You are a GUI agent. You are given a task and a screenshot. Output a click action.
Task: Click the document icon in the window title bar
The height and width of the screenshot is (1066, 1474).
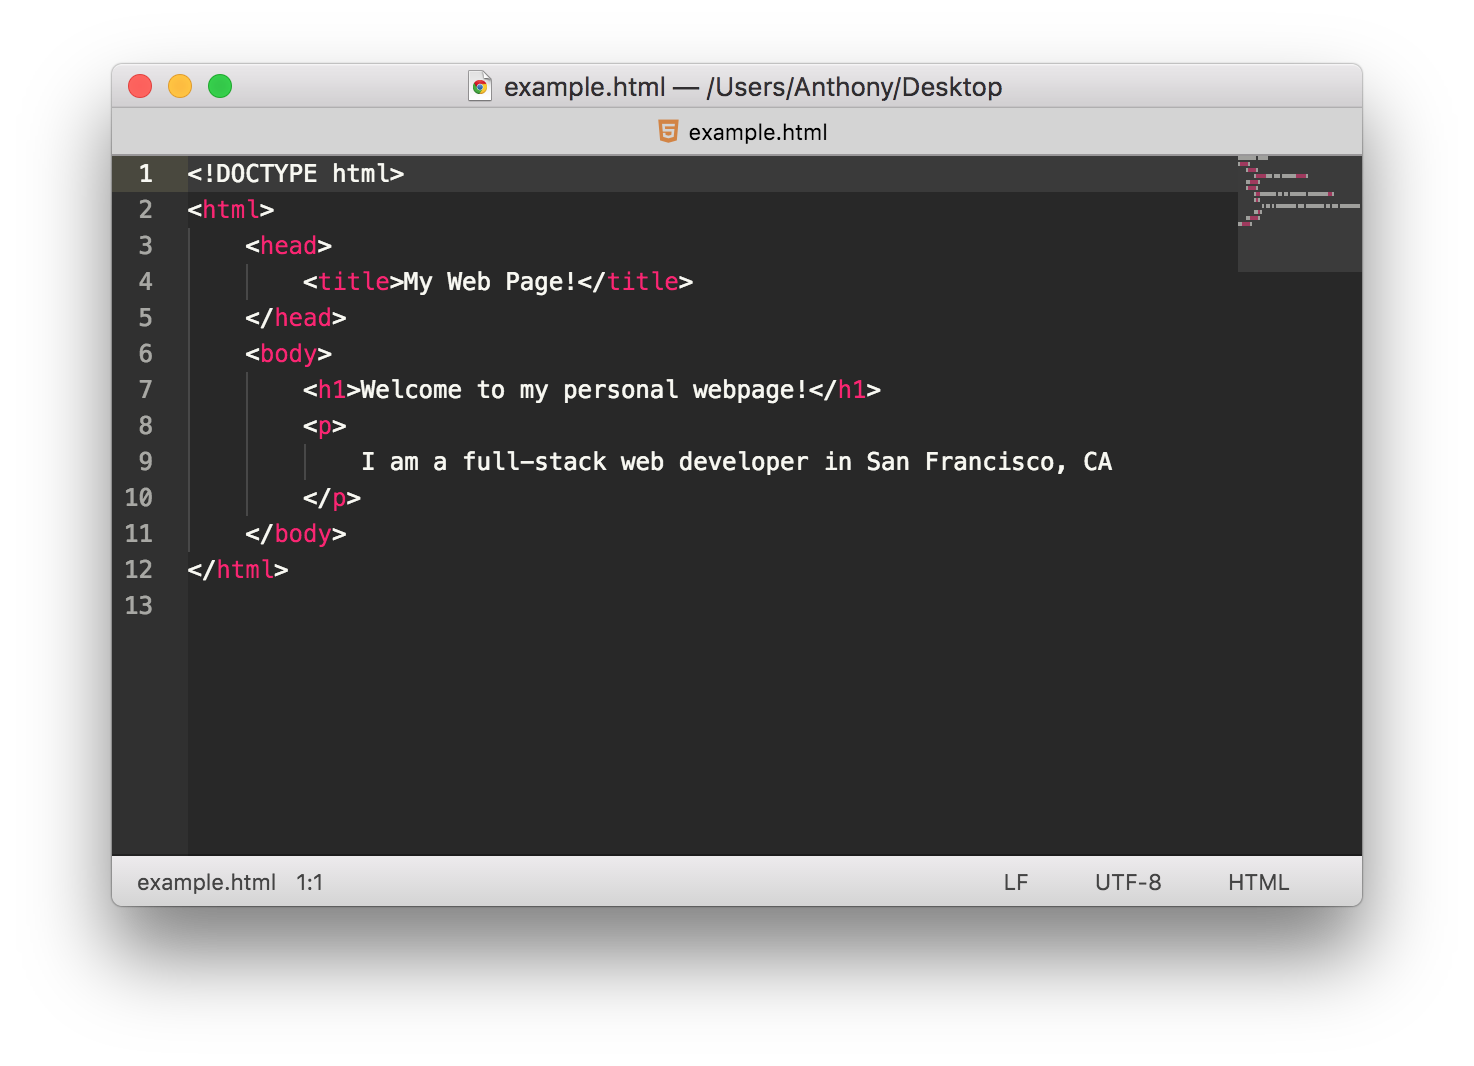pyautogui.click(x=480, y=87)
